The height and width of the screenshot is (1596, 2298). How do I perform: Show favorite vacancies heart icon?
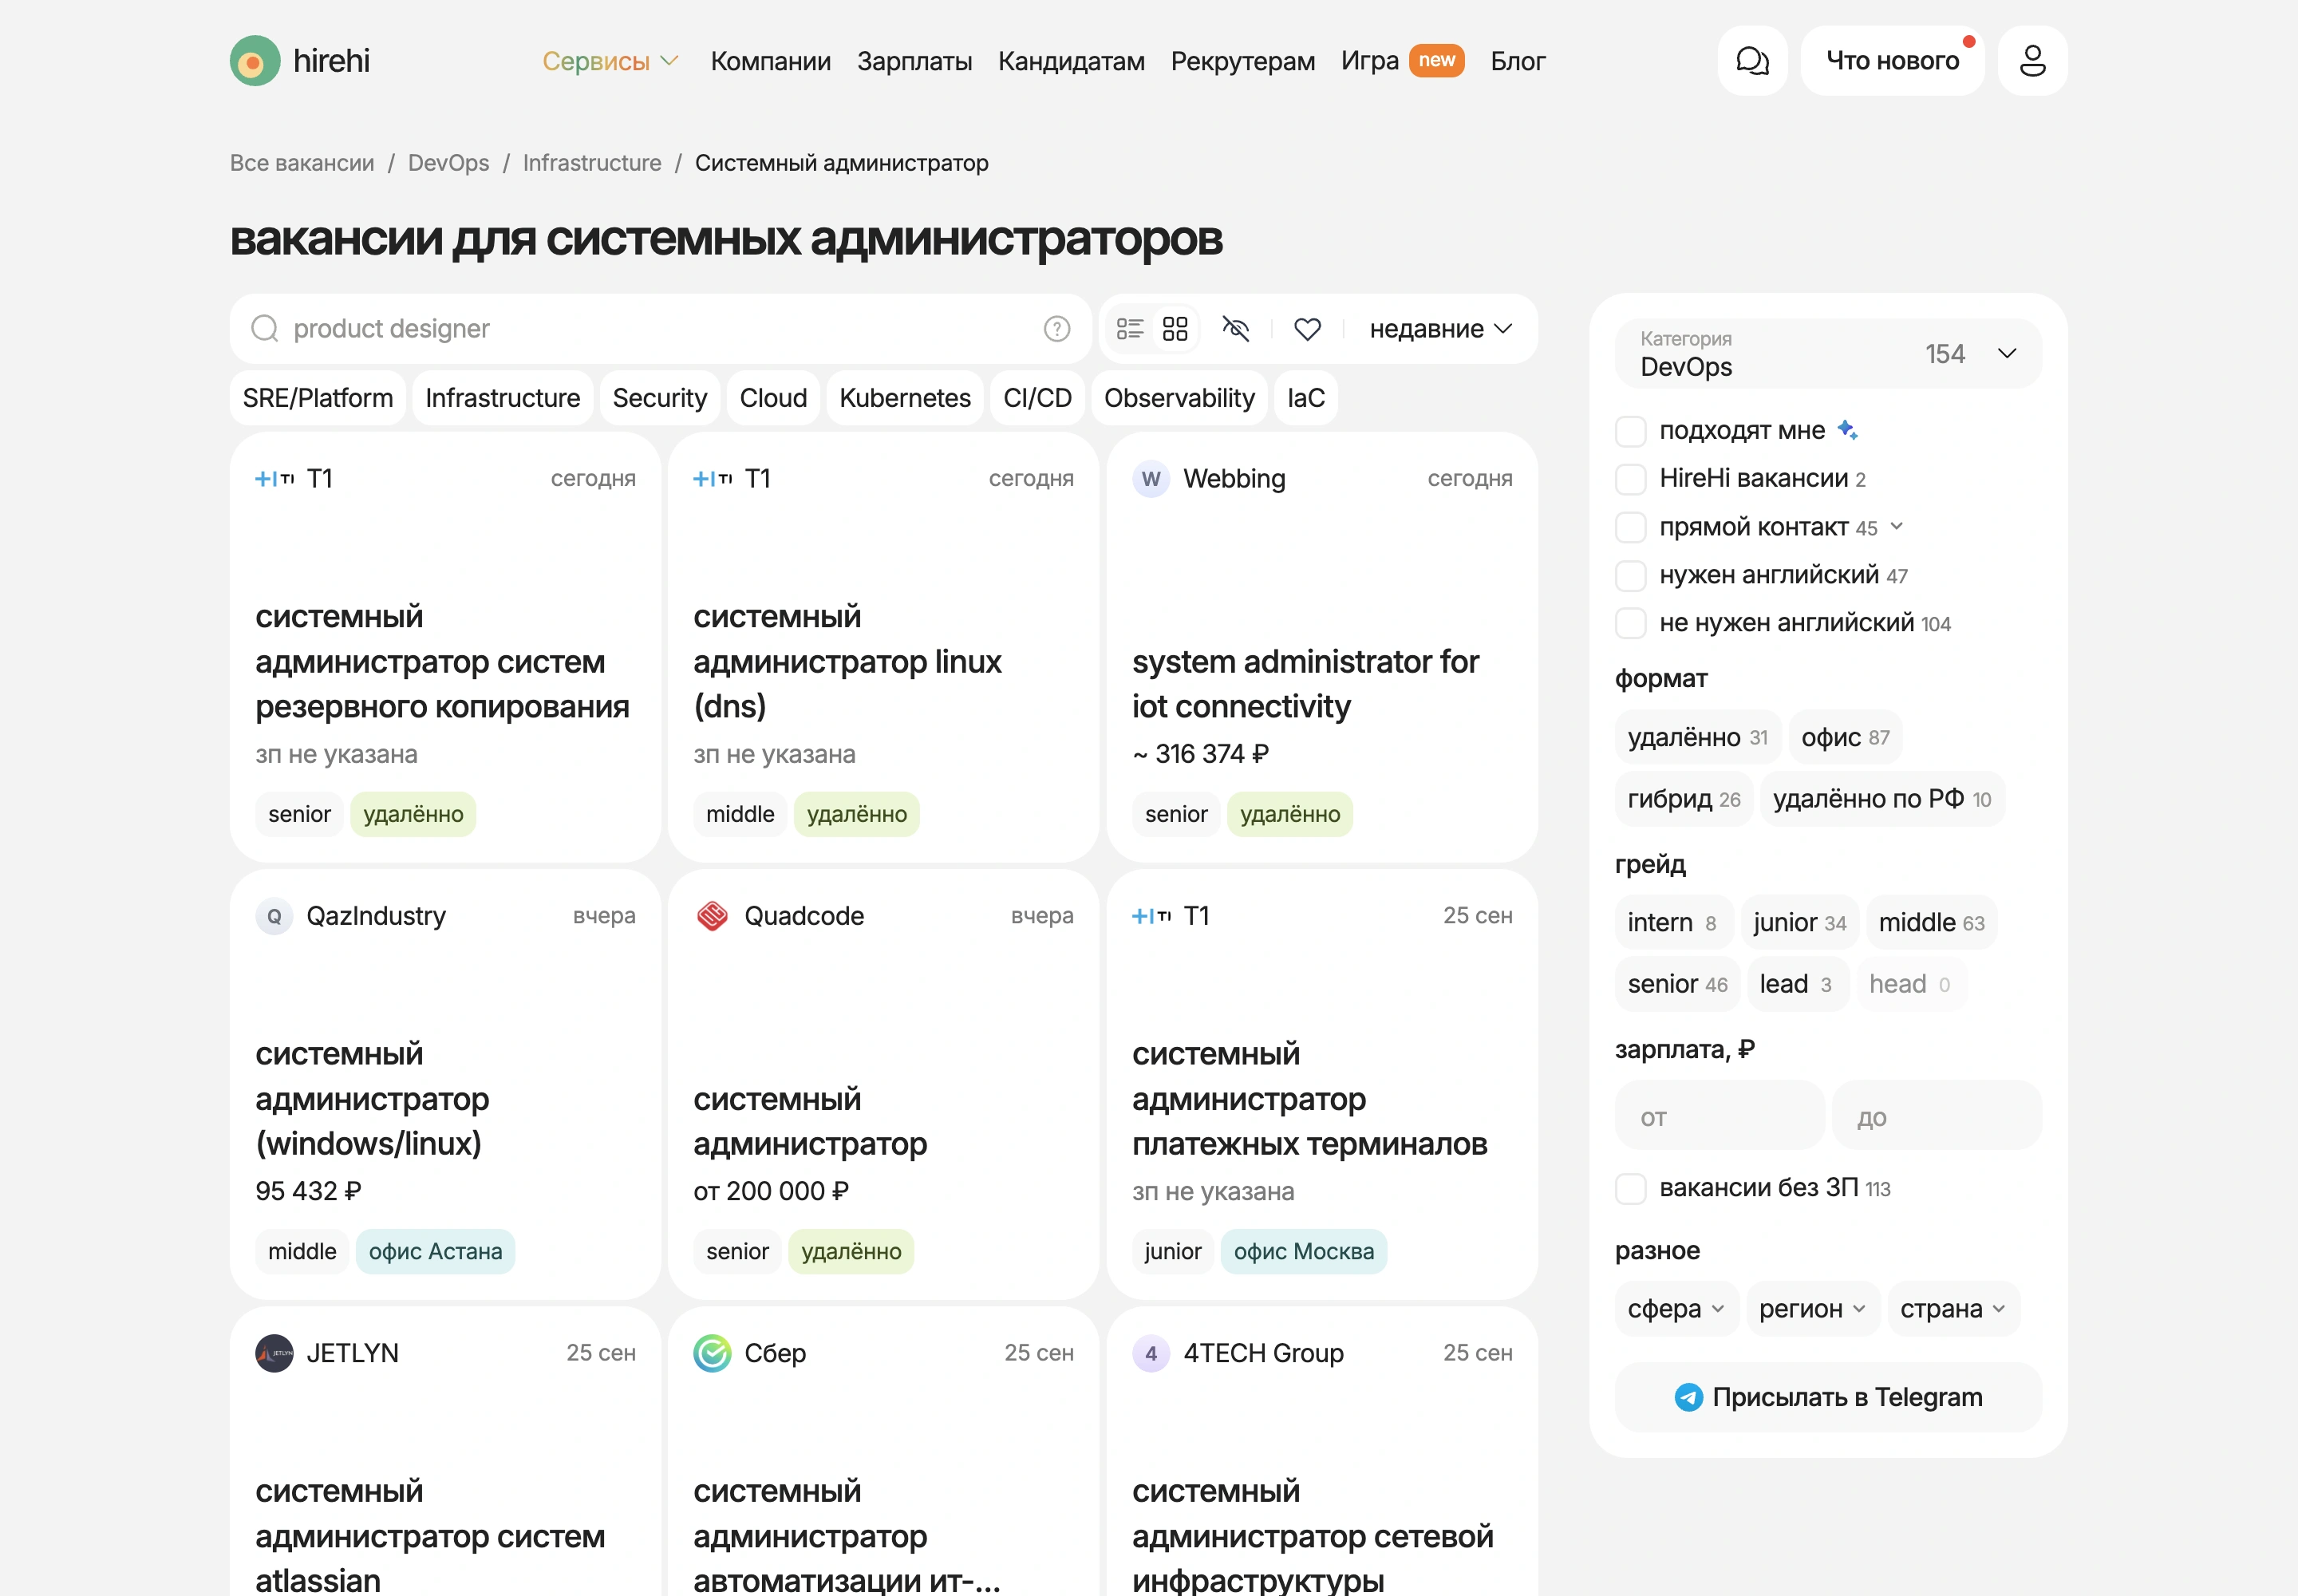click(x=1307, y=329)
